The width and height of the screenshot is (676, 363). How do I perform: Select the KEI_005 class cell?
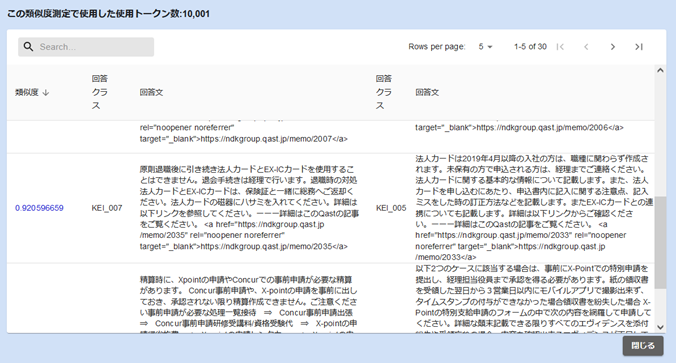(391, 208)
